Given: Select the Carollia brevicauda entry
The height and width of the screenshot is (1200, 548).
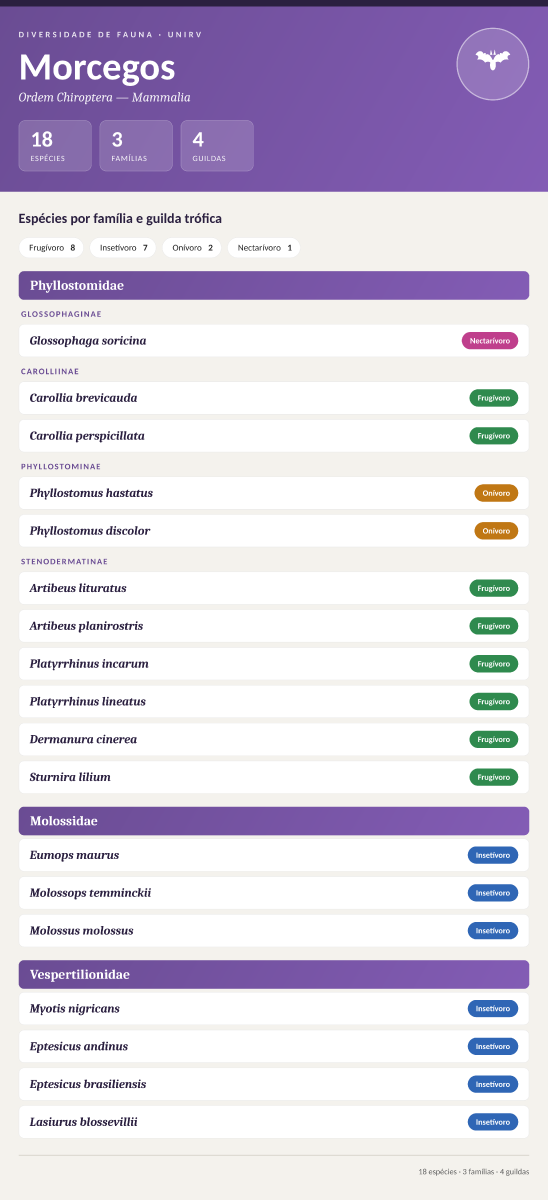Looking at the screenshot, I should coord(274,398).
